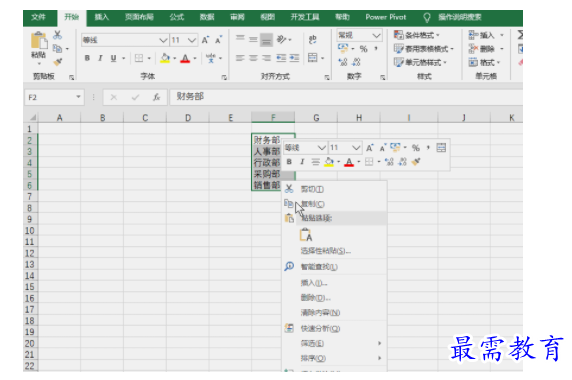Increase font size on mini toolbar
This screenshot has width=572, height=380.
[369, 148]
